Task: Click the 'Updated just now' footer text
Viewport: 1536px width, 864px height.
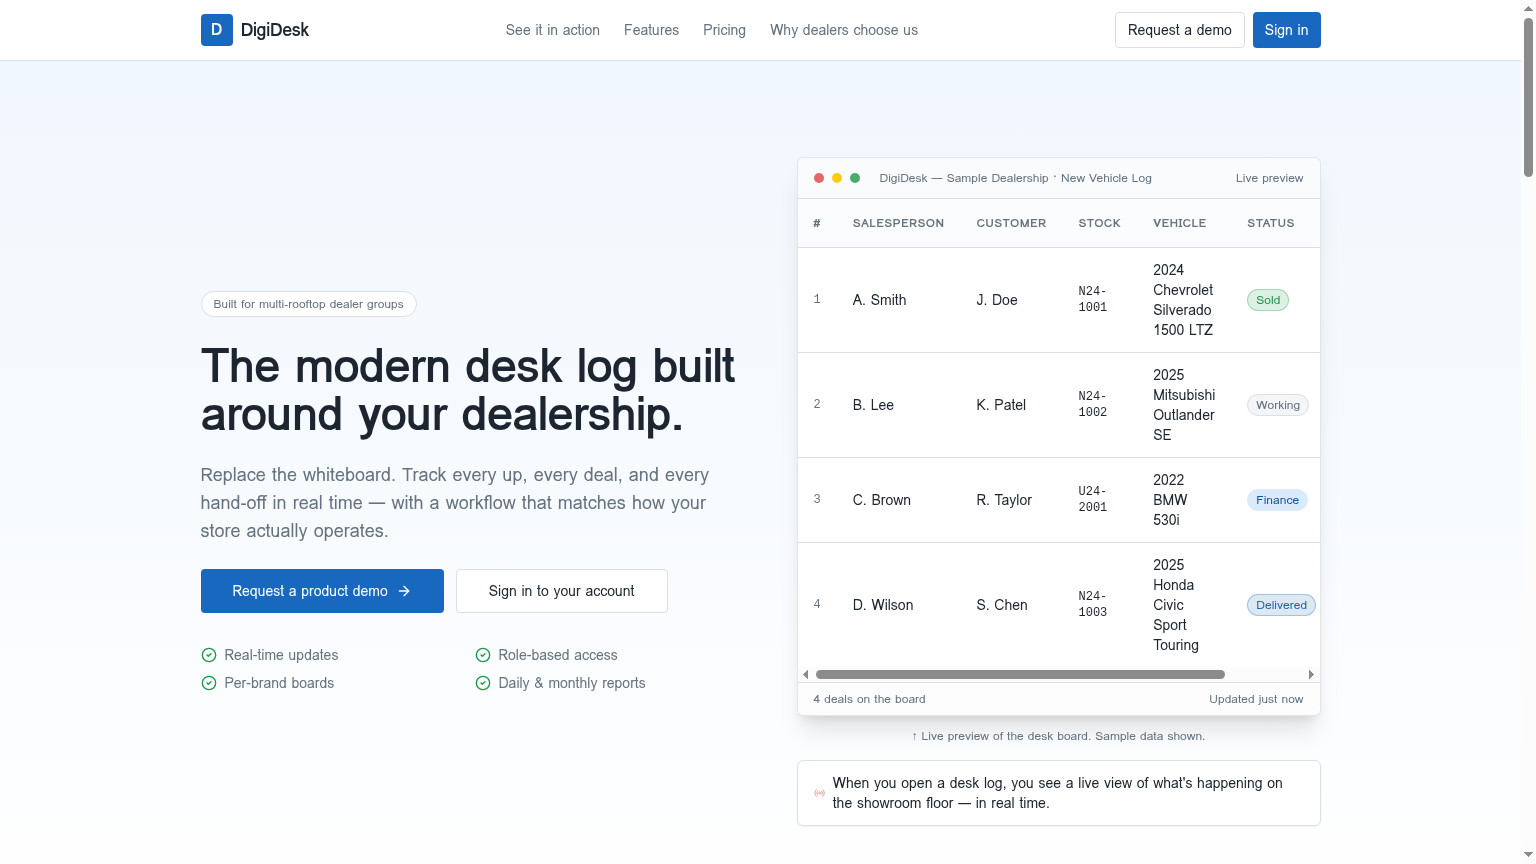Action: 1256,699
